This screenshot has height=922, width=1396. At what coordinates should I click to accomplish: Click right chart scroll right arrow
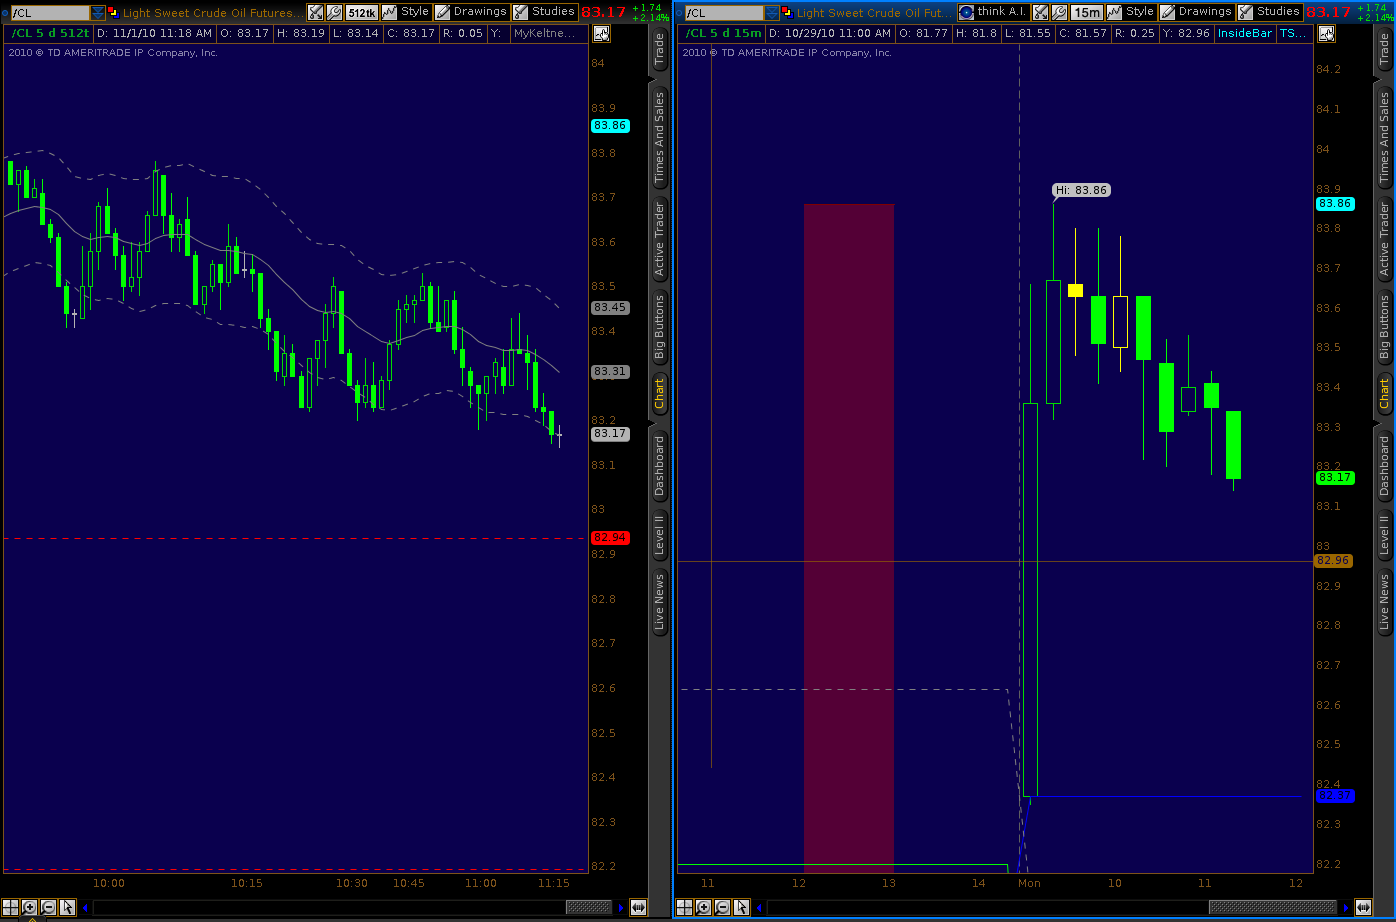tap(1346, 908)
